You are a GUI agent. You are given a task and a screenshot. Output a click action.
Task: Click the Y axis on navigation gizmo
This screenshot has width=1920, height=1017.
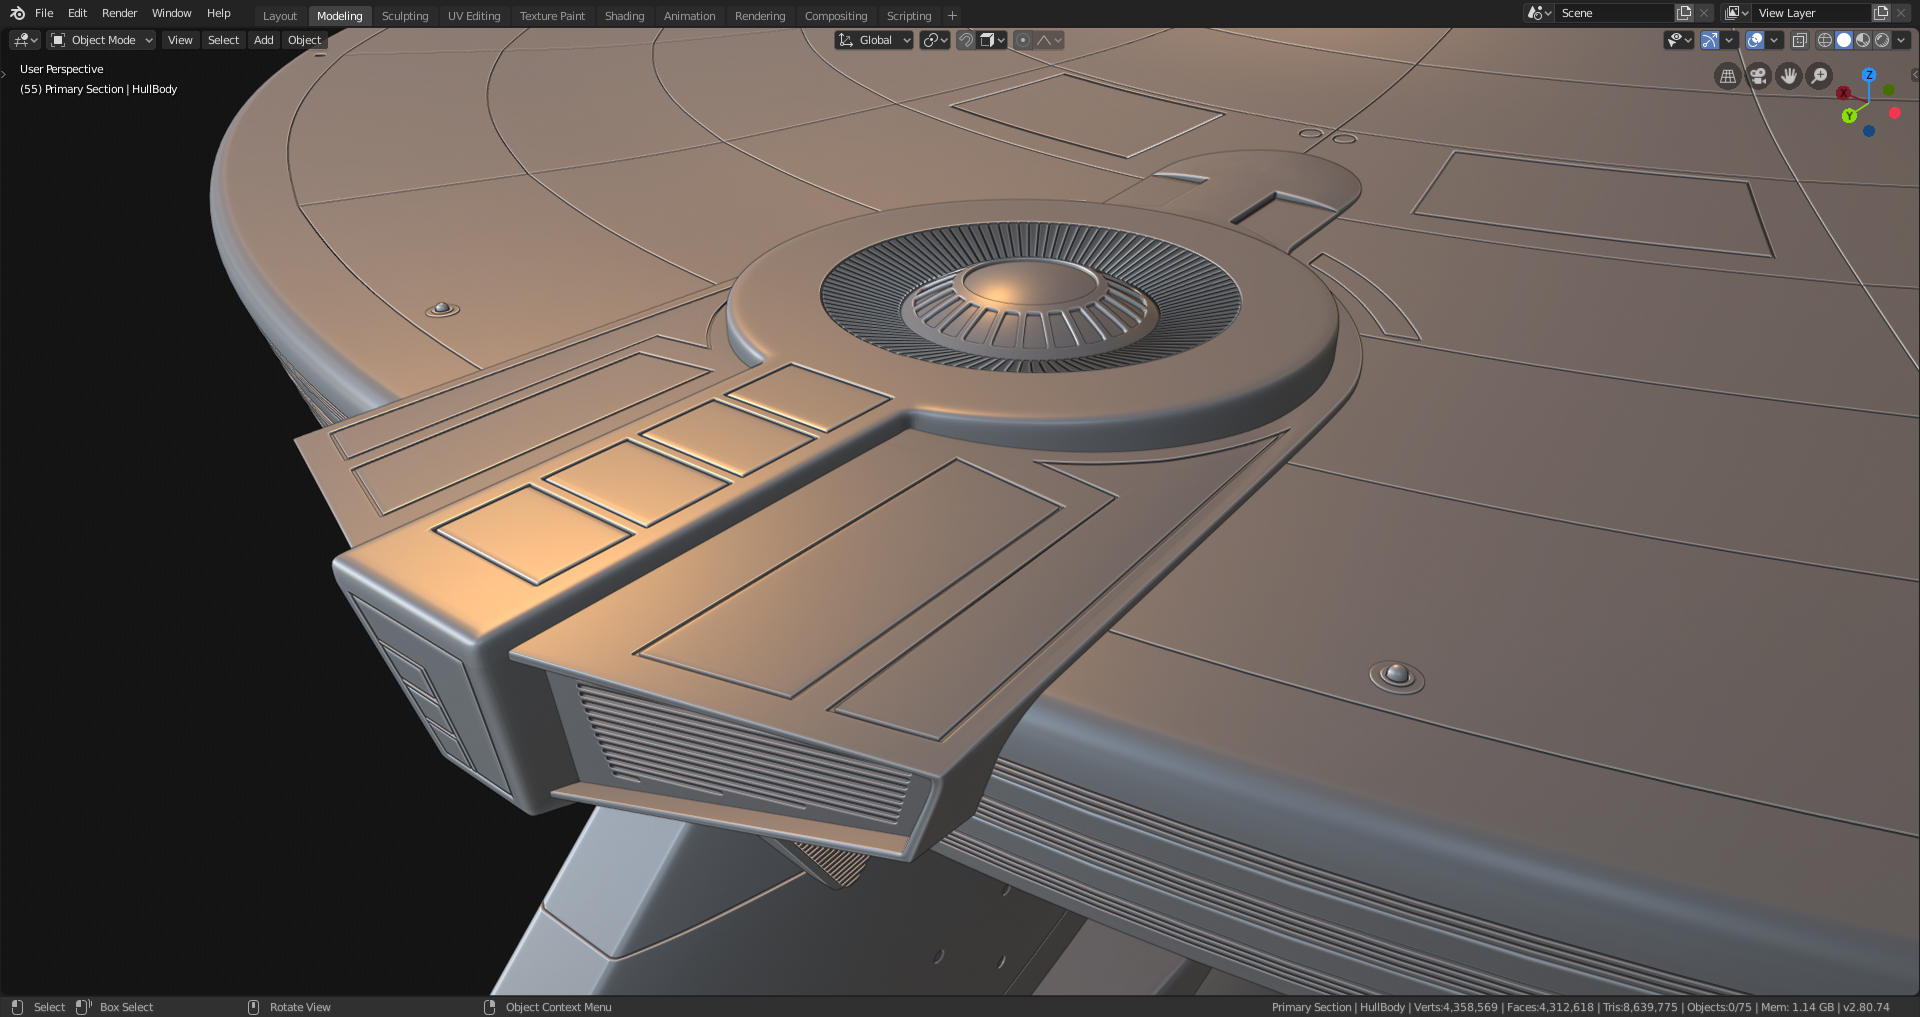(1849, 116)
